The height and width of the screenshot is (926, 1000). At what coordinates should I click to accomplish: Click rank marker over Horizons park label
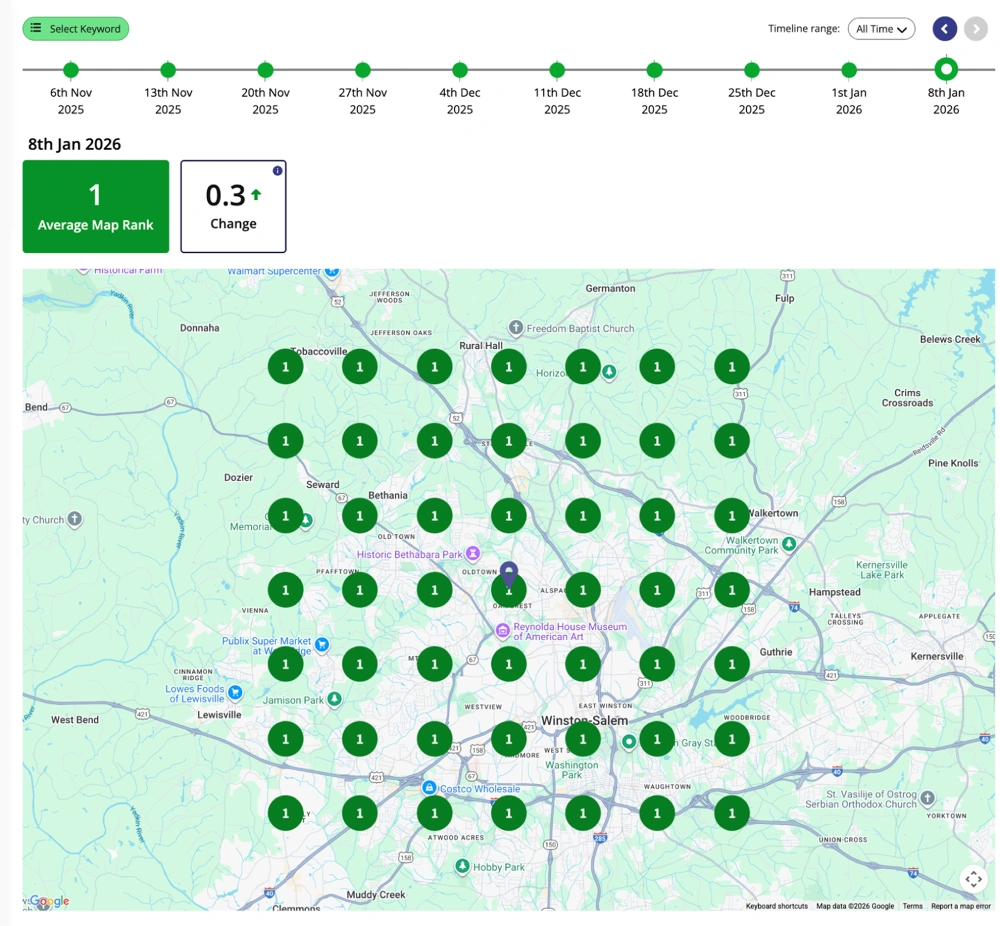coord(583,367)
